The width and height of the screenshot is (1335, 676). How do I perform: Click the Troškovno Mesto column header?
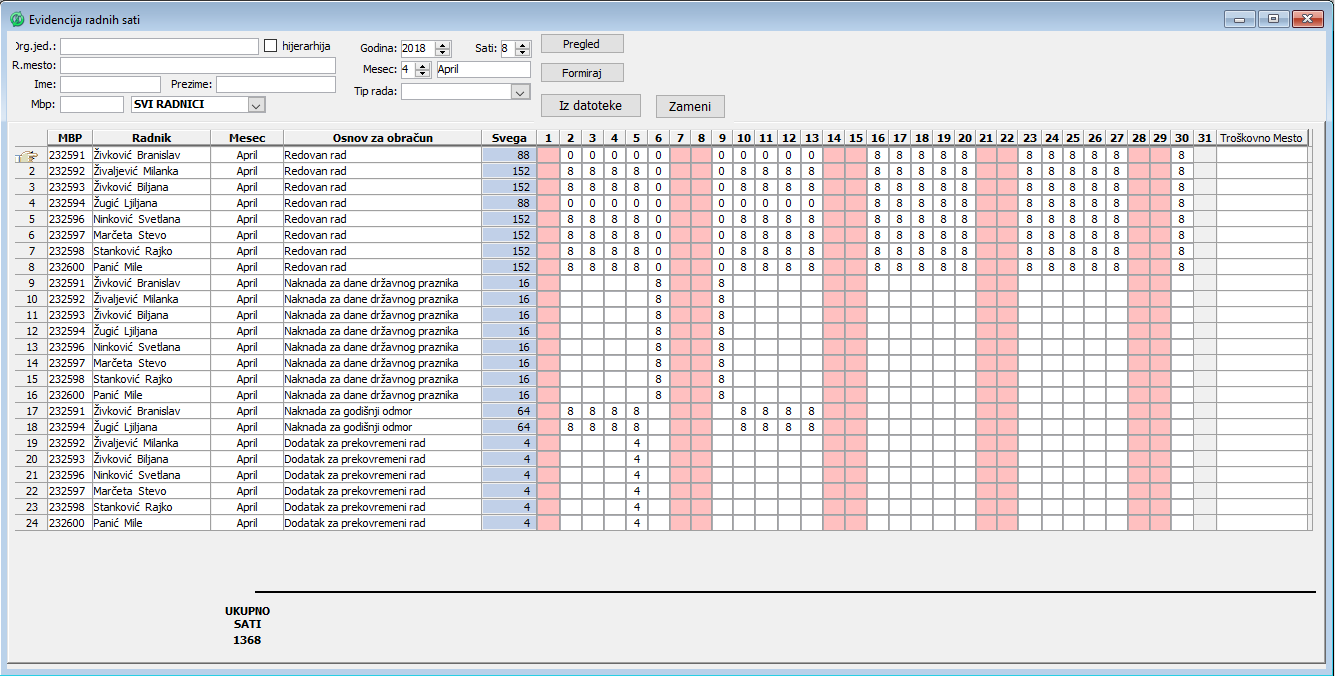tap(1262, 138)
